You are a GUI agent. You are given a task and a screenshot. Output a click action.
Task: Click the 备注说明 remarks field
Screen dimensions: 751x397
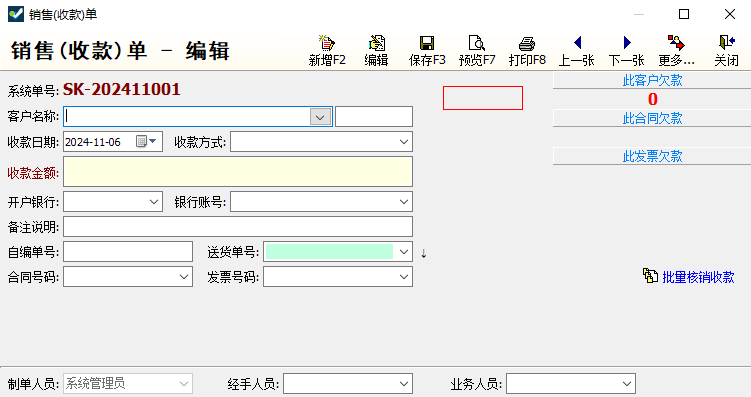(238, 227)
